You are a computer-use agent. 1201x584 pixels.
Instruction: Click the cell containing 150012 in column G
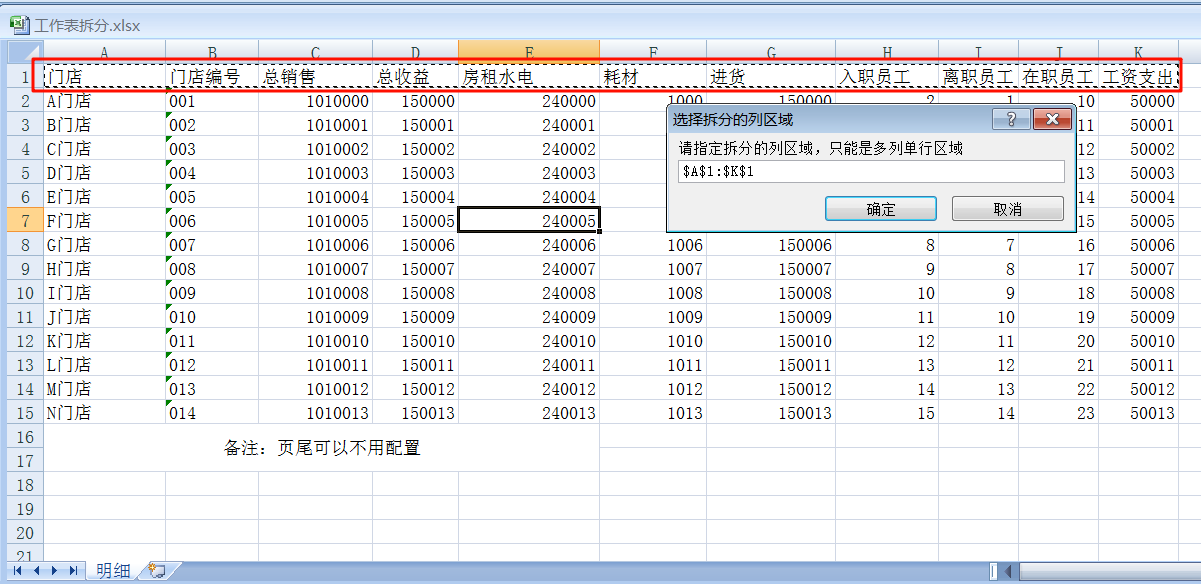(x=771, y=389)
